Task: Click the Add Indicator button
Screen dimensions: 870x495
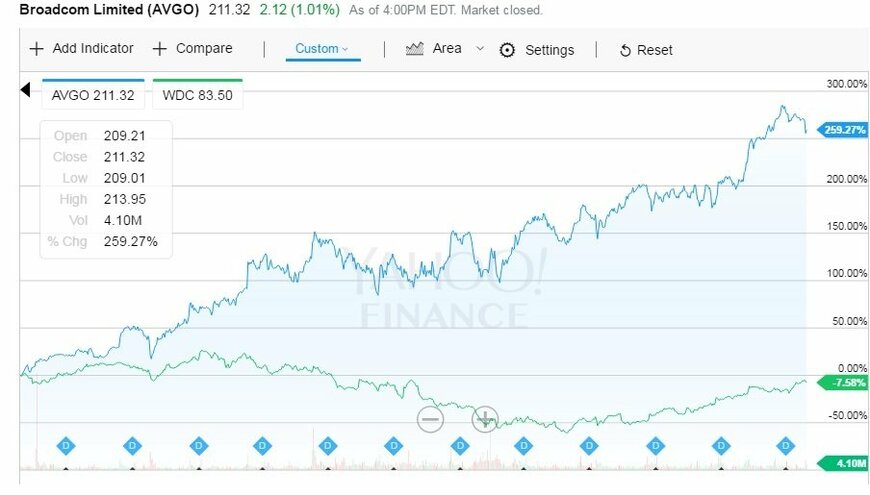Action: [82, 49]
